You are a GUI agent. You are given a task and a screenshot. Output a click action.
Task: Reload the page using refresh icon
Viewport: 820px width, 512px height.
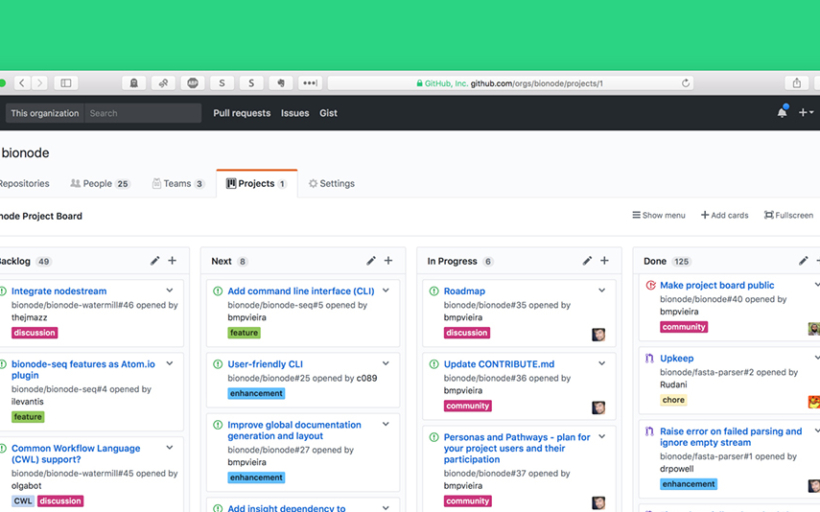pyautogui.click(x=685, y=83)
